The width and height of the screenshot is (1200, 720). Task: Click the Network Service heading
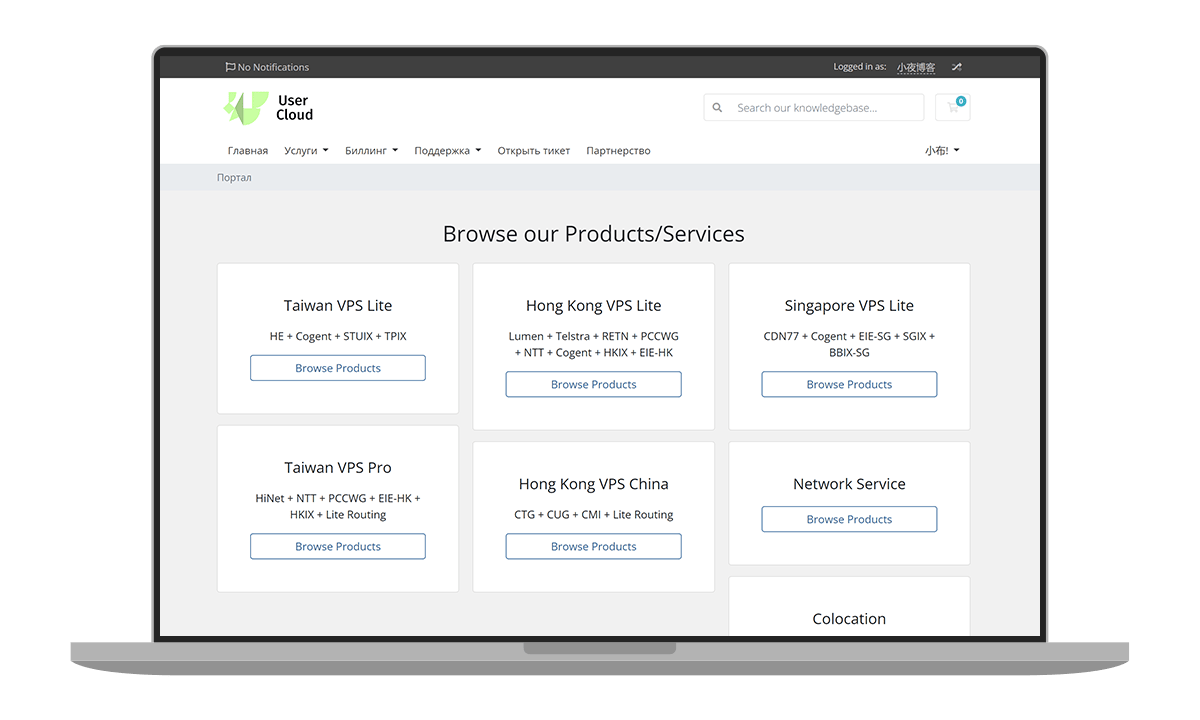tap(849, 484)
